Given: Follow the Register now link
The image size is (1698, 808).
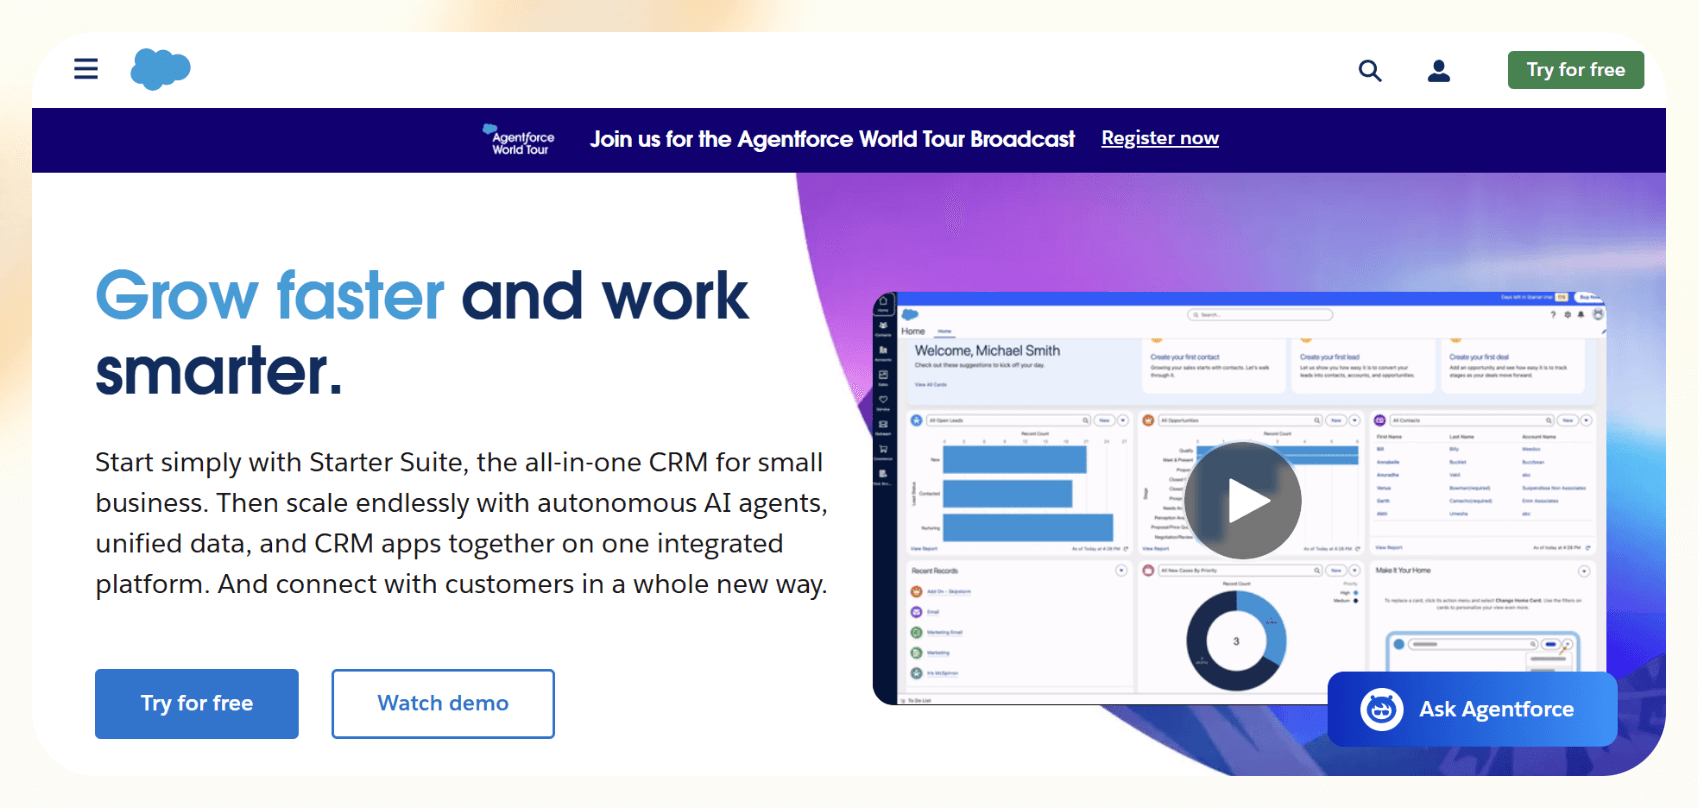Looking at the screenshot, I should (1160, 138).
